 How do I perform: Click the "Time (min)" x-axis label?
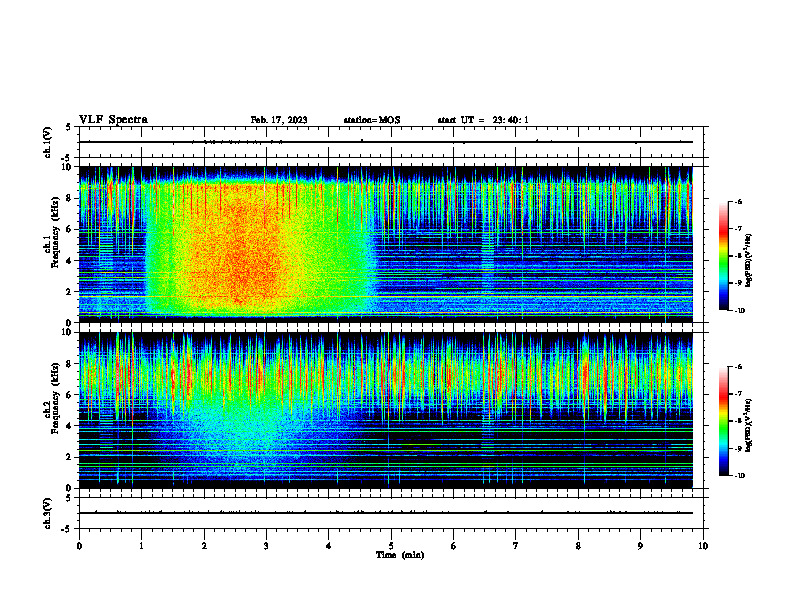(400, 555)
